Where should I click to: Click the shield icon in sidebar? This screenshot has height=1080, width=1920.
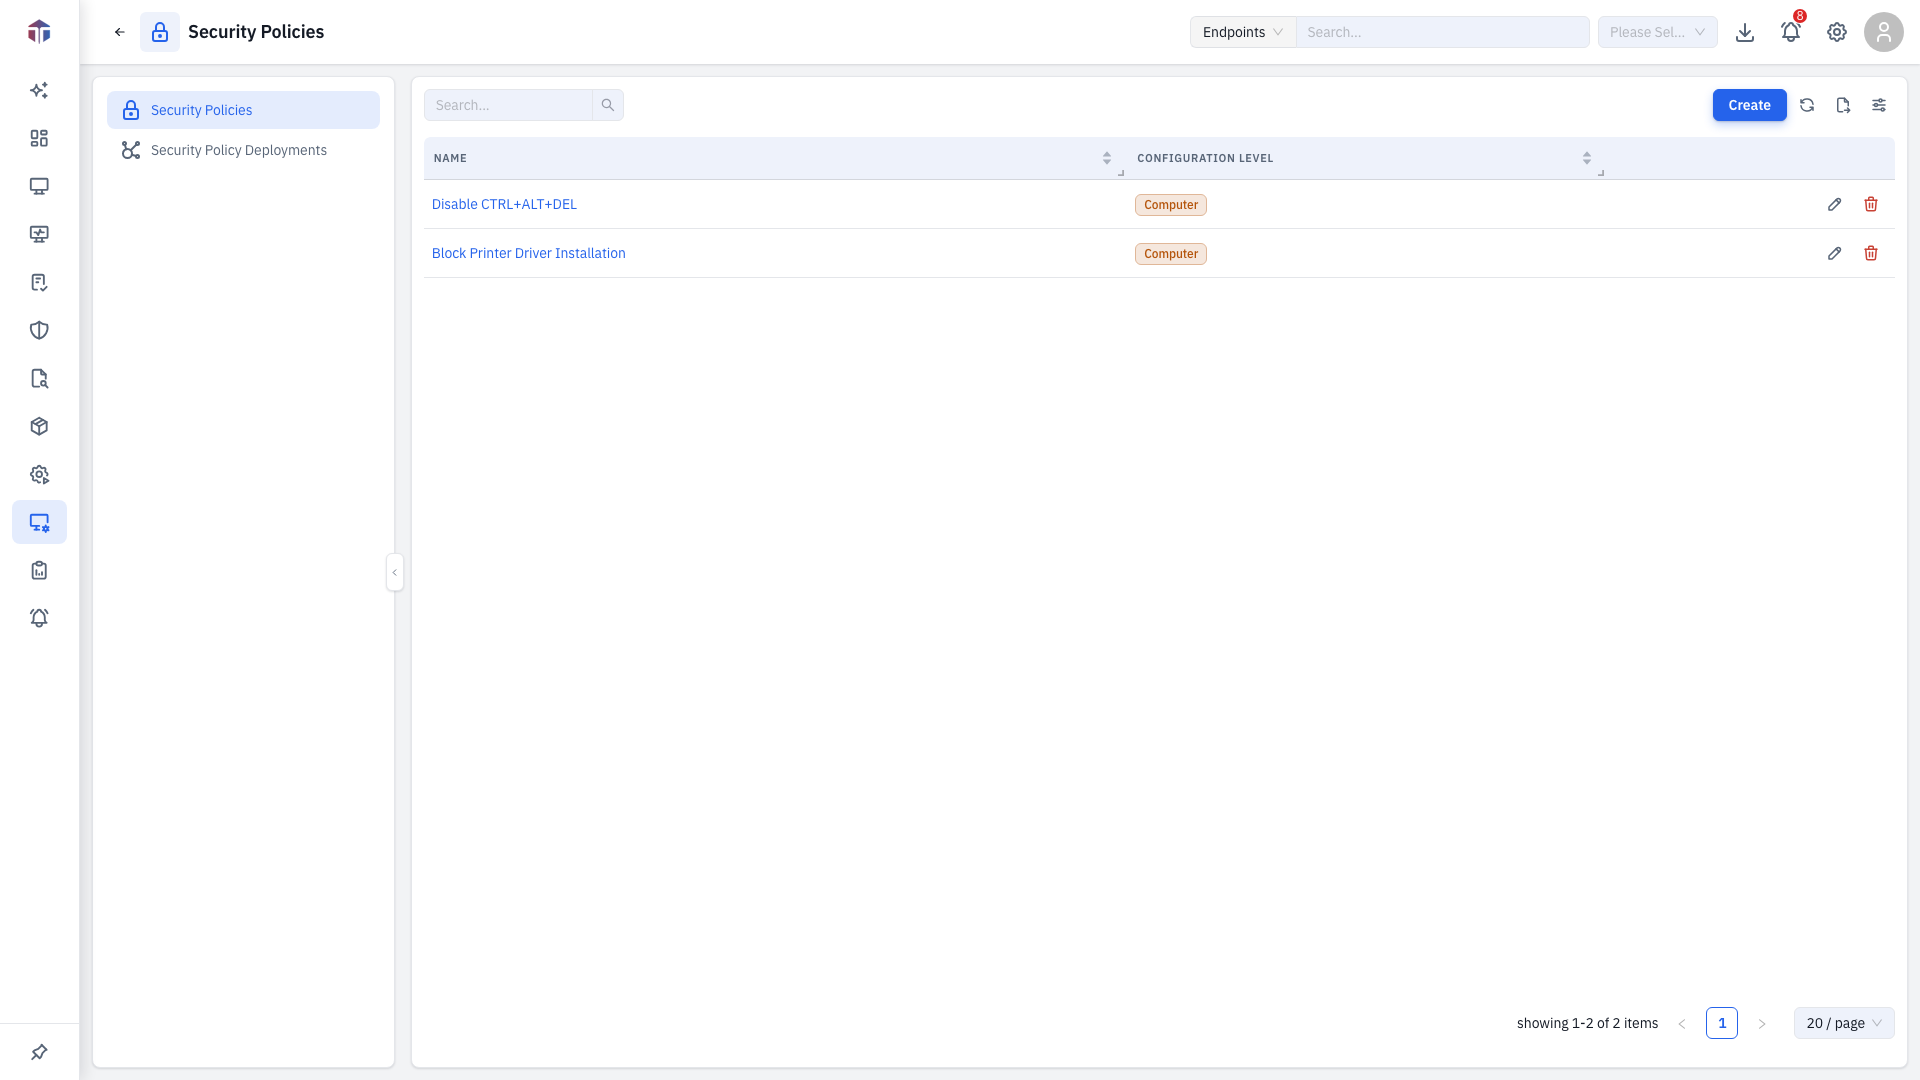coord(39,330)
